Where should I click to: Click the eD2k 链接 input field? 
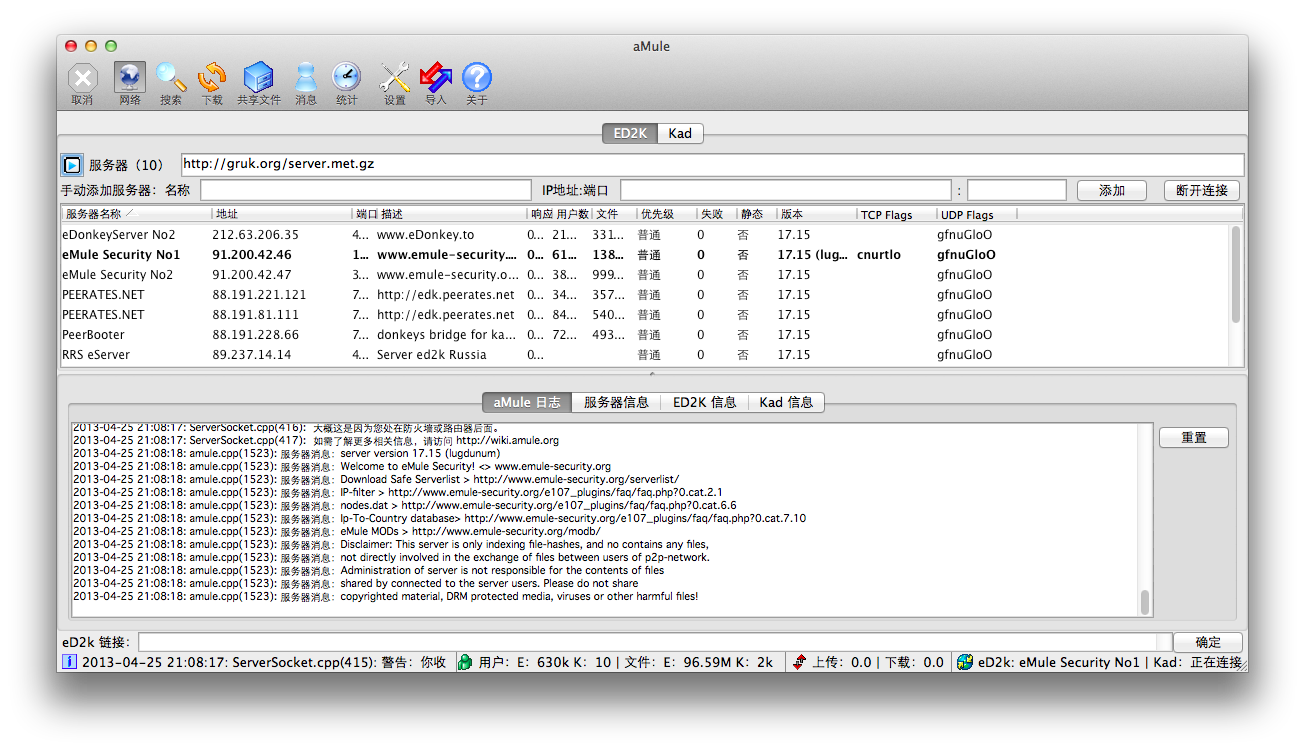[x=654, y=642]
